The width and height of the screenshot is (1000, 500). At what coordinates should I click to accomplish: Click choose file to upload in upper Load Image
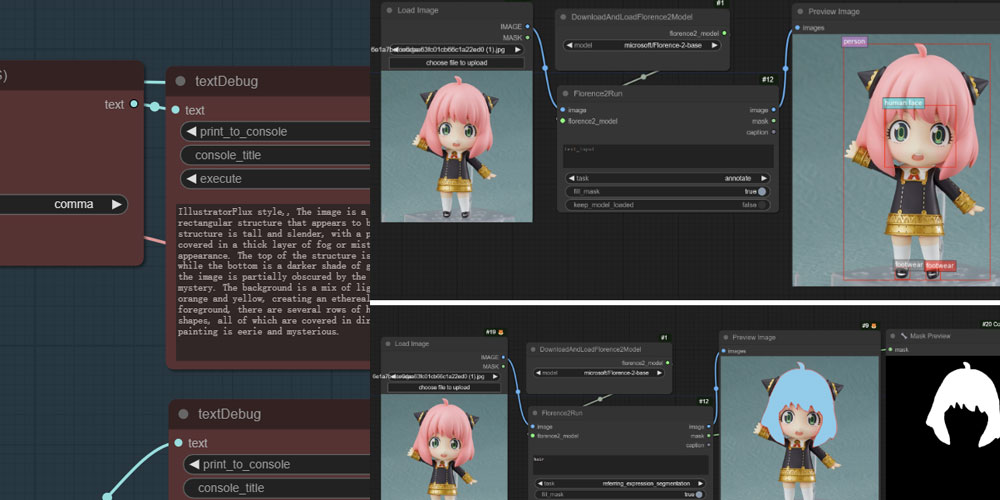coord(457,63)
